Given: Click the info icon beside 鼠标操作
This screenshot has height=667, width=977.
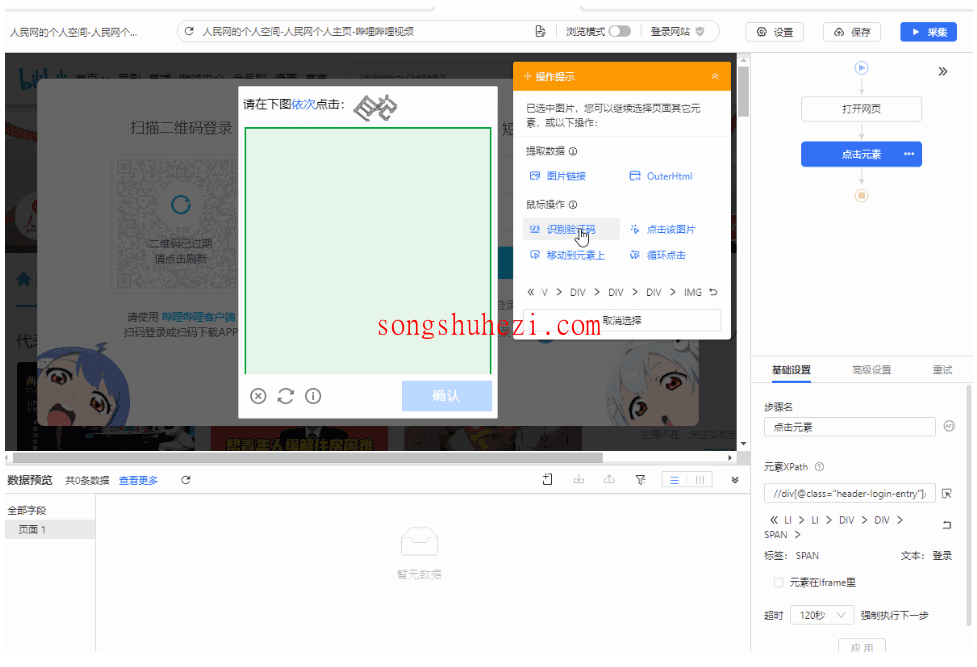Looking at the screenshot, I should tap(573, 204).
